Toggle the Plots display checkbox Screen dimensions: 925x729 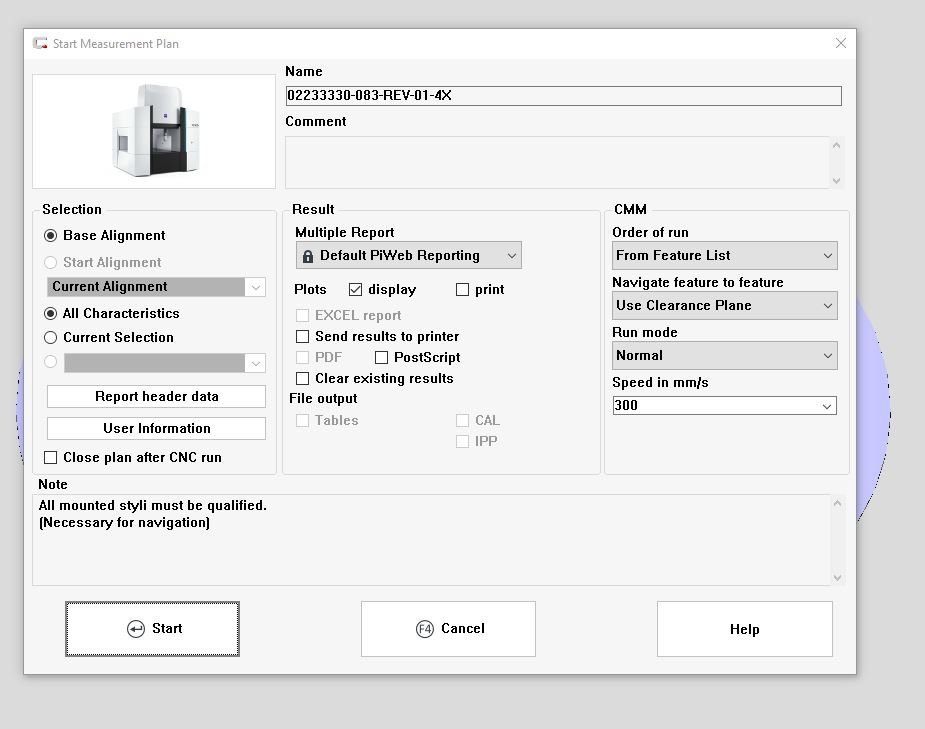point(355,290)
